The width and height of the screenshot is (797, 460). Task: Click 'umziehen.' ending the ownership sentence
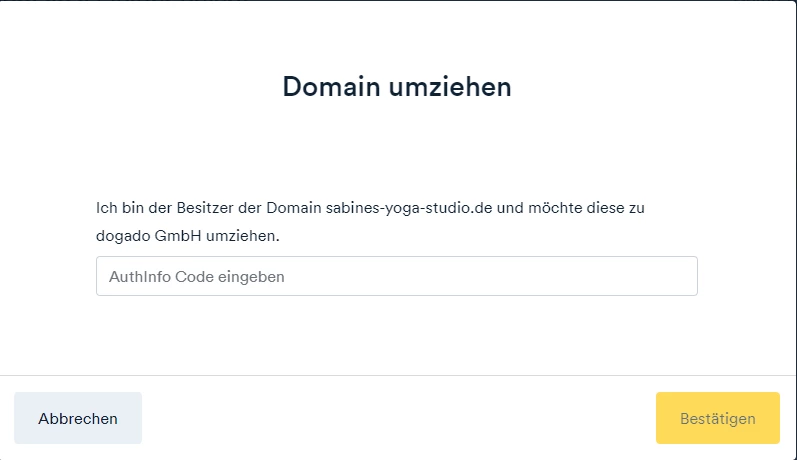point(242,236)
